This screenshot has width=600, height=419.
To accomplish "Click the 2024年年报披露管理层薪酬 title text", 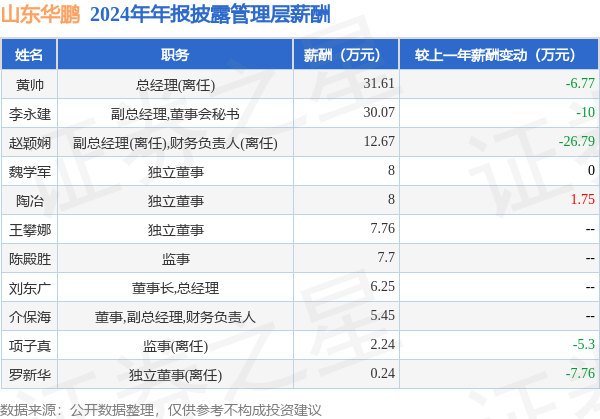I will 210,15.
